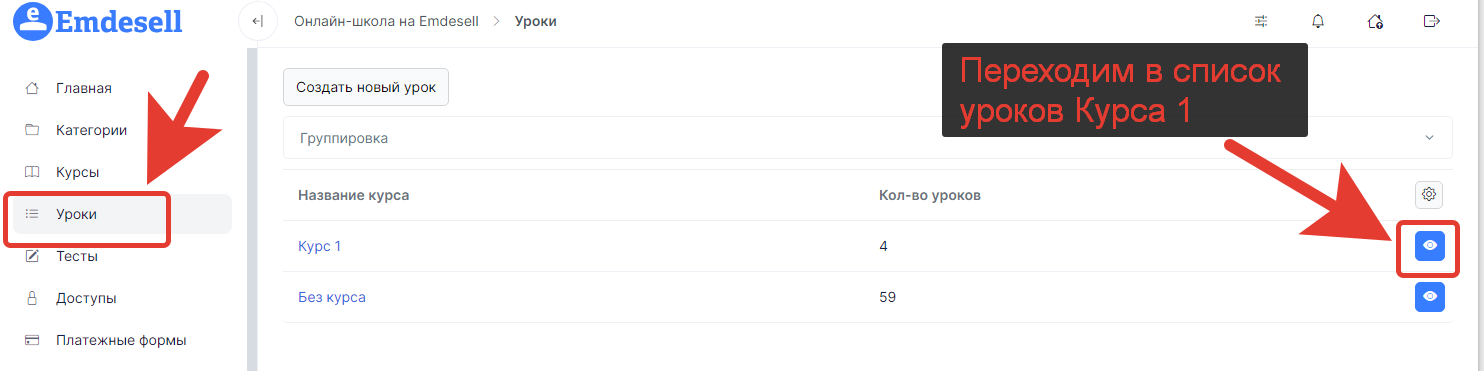Click the logout icon in header
The width and height of the screenshot is (1484, 371).
(1432, 21)
